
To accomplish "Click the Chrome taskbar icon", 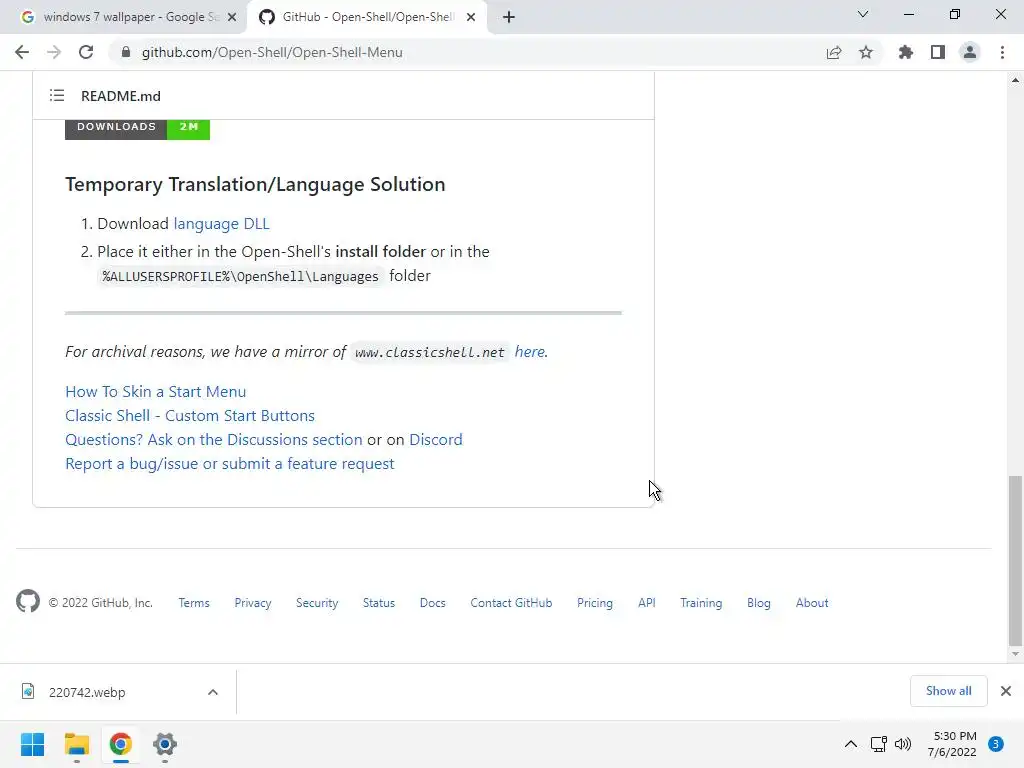I will (x=121, y=744).
